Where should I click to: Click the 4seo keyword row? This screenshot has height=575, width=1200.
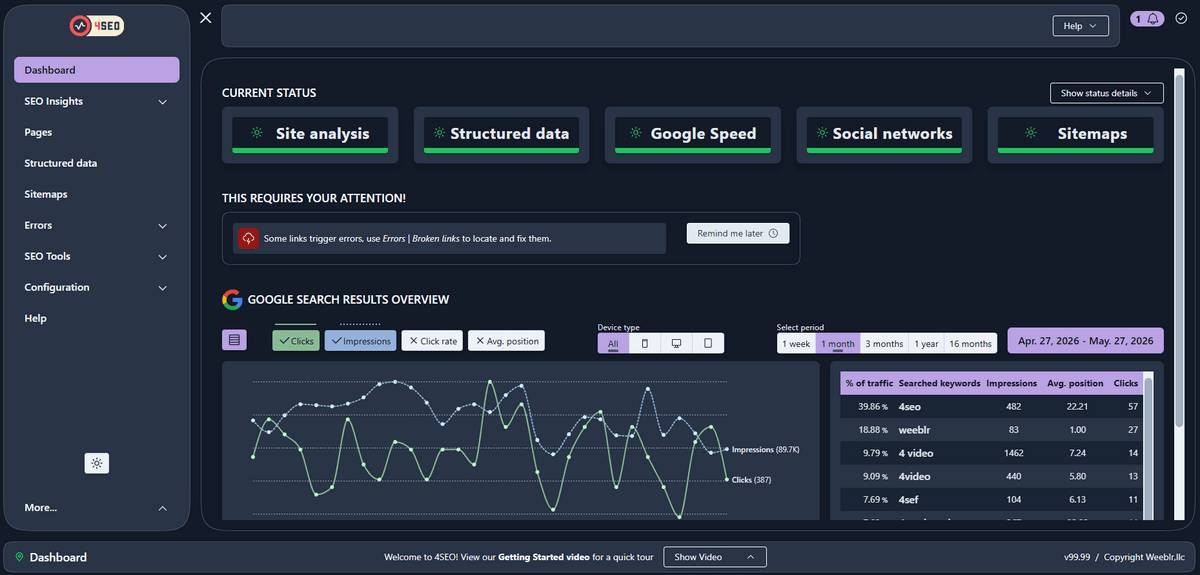991,407
